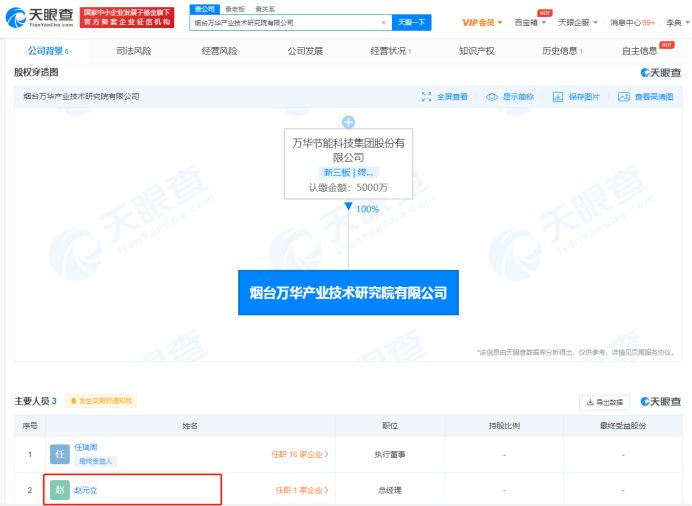Open 任瑞周 person profile link

point(86,447)
